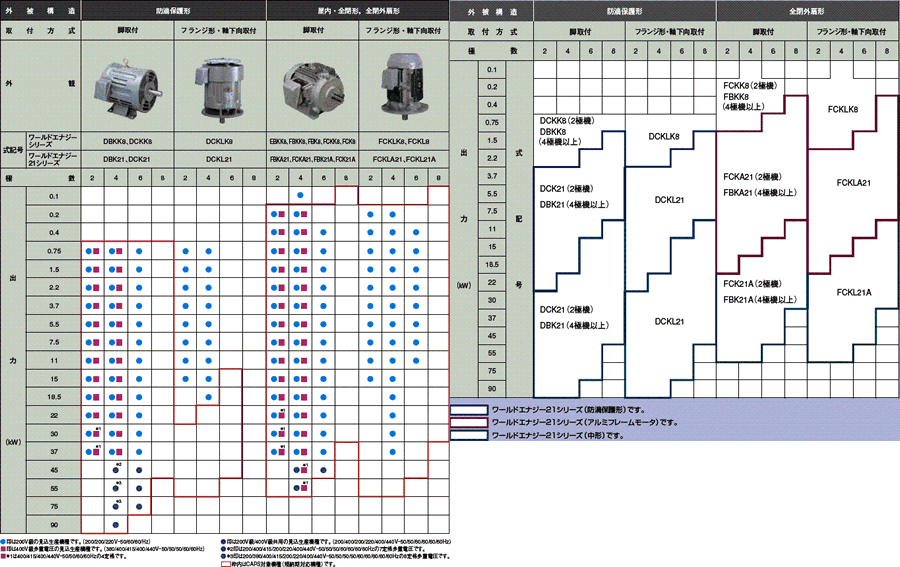Click the foot-mounted totally enclosed motor photo
The height and width of the screenshot is (567, 900).
pos(311,86)
